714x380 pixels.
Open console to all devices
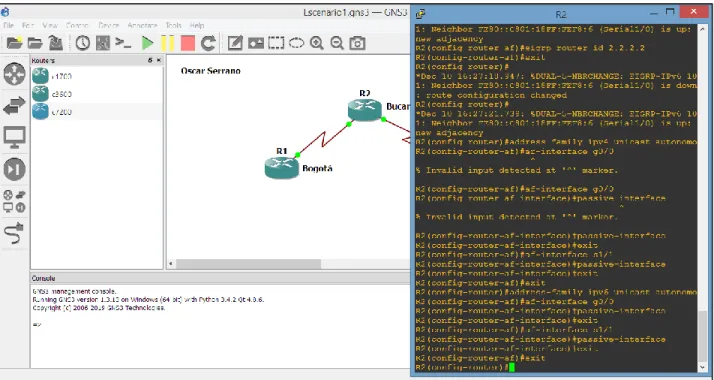tap(123, 43)
